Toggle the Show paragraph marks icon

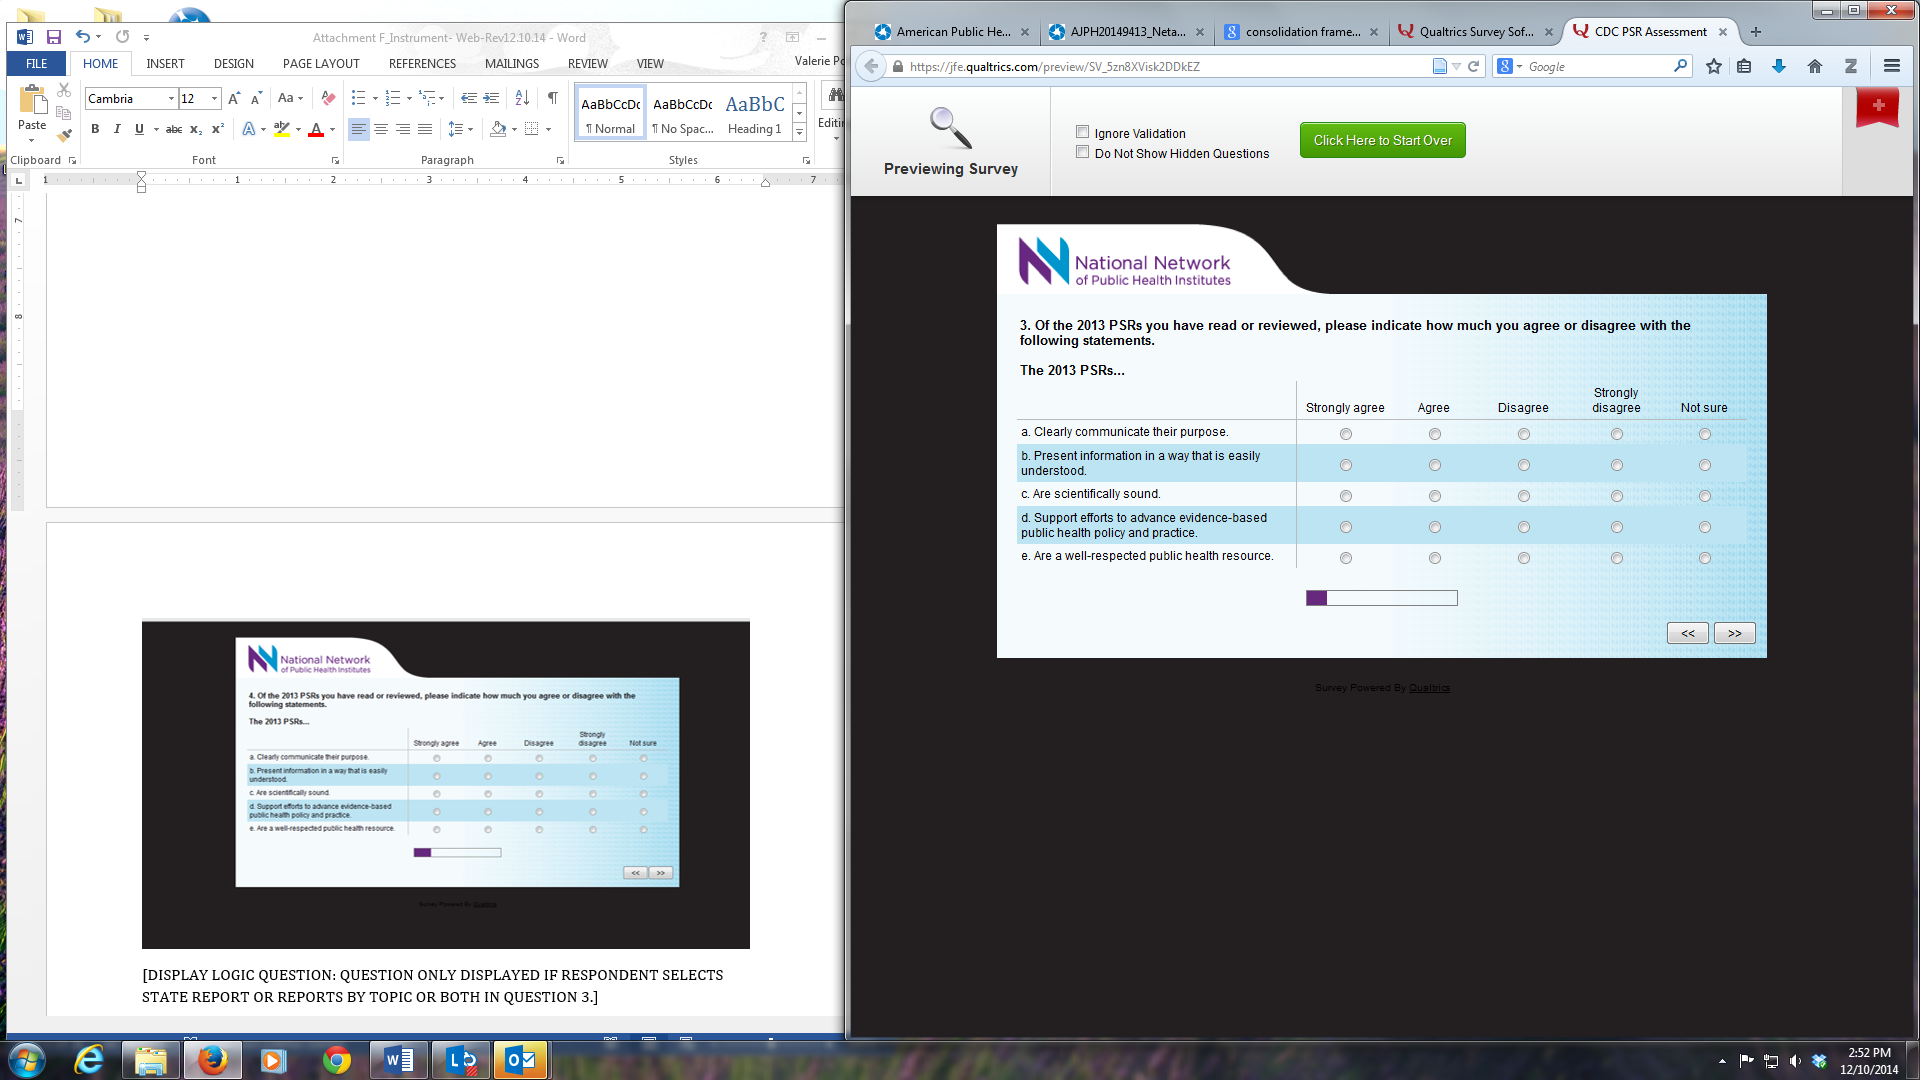(x=552, y=98)
